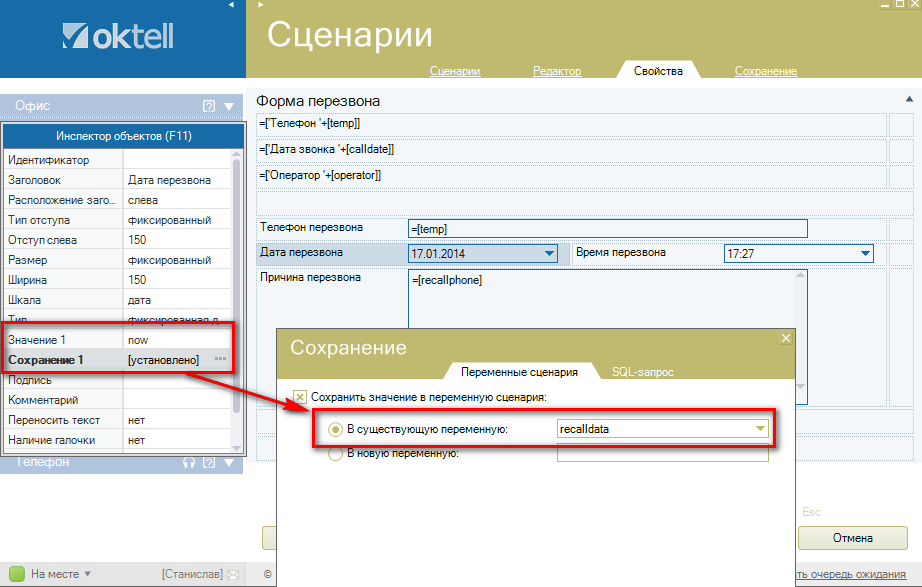Close the Сохранение dialog with X
The width and height of the screenshot is (922, 587).
pos(785,338)
